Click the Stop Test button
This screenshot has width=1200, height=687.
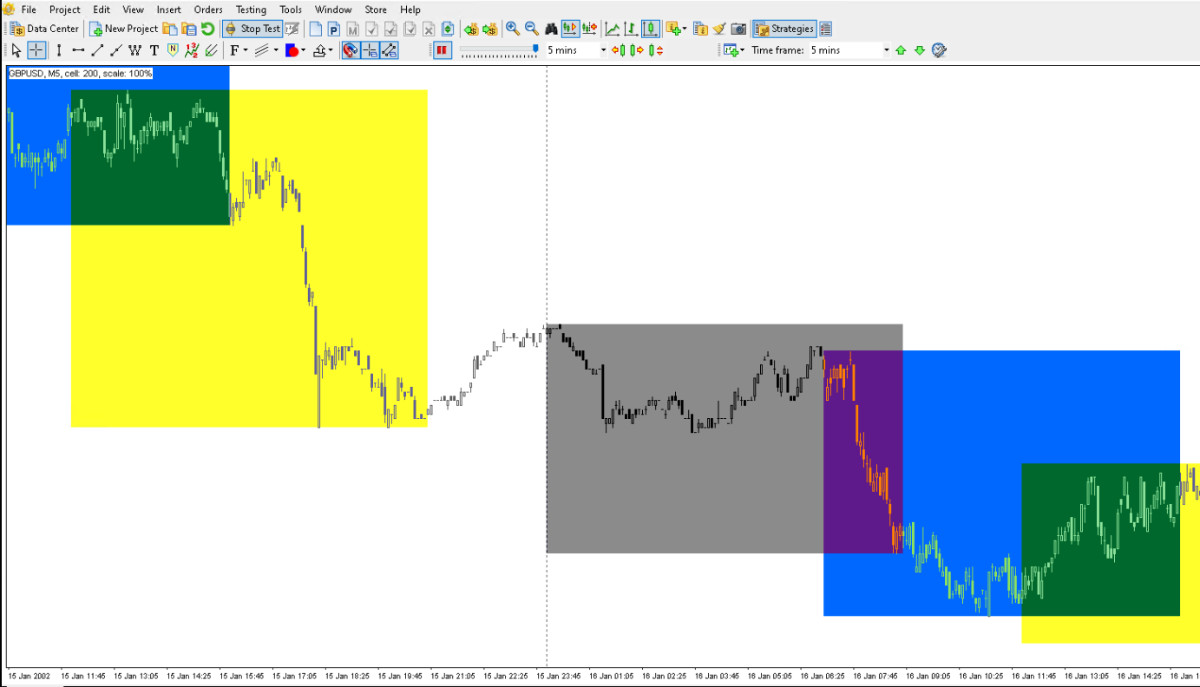252,29
